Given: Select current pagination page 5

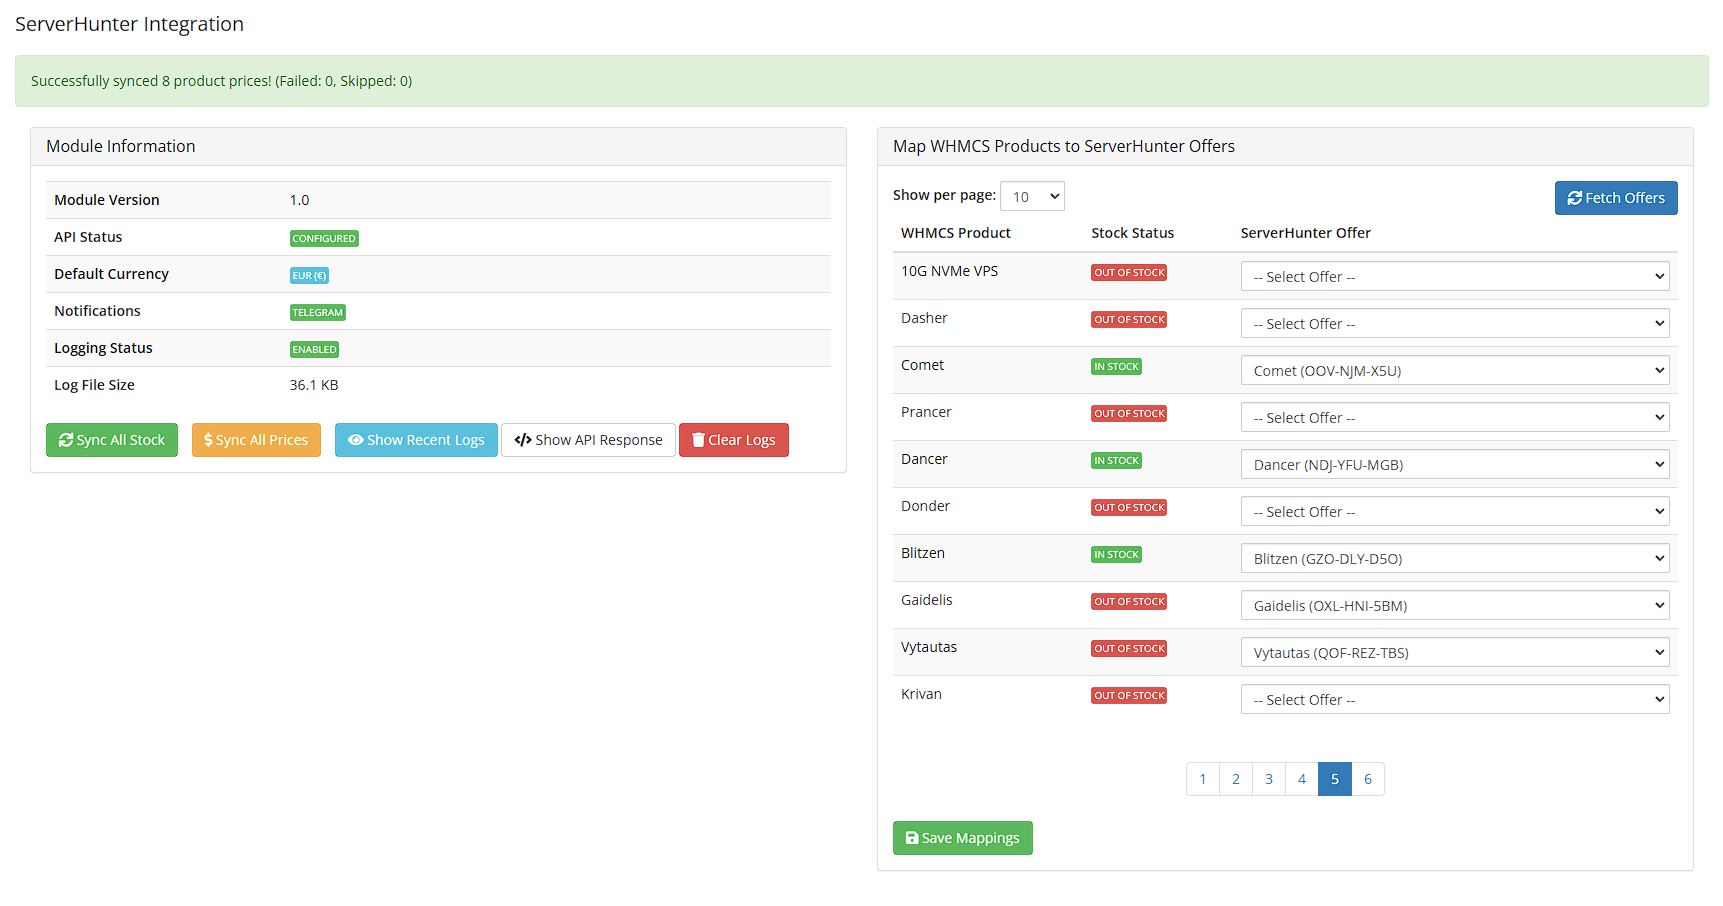Looking at the screenshot, I should (1335, 779).
